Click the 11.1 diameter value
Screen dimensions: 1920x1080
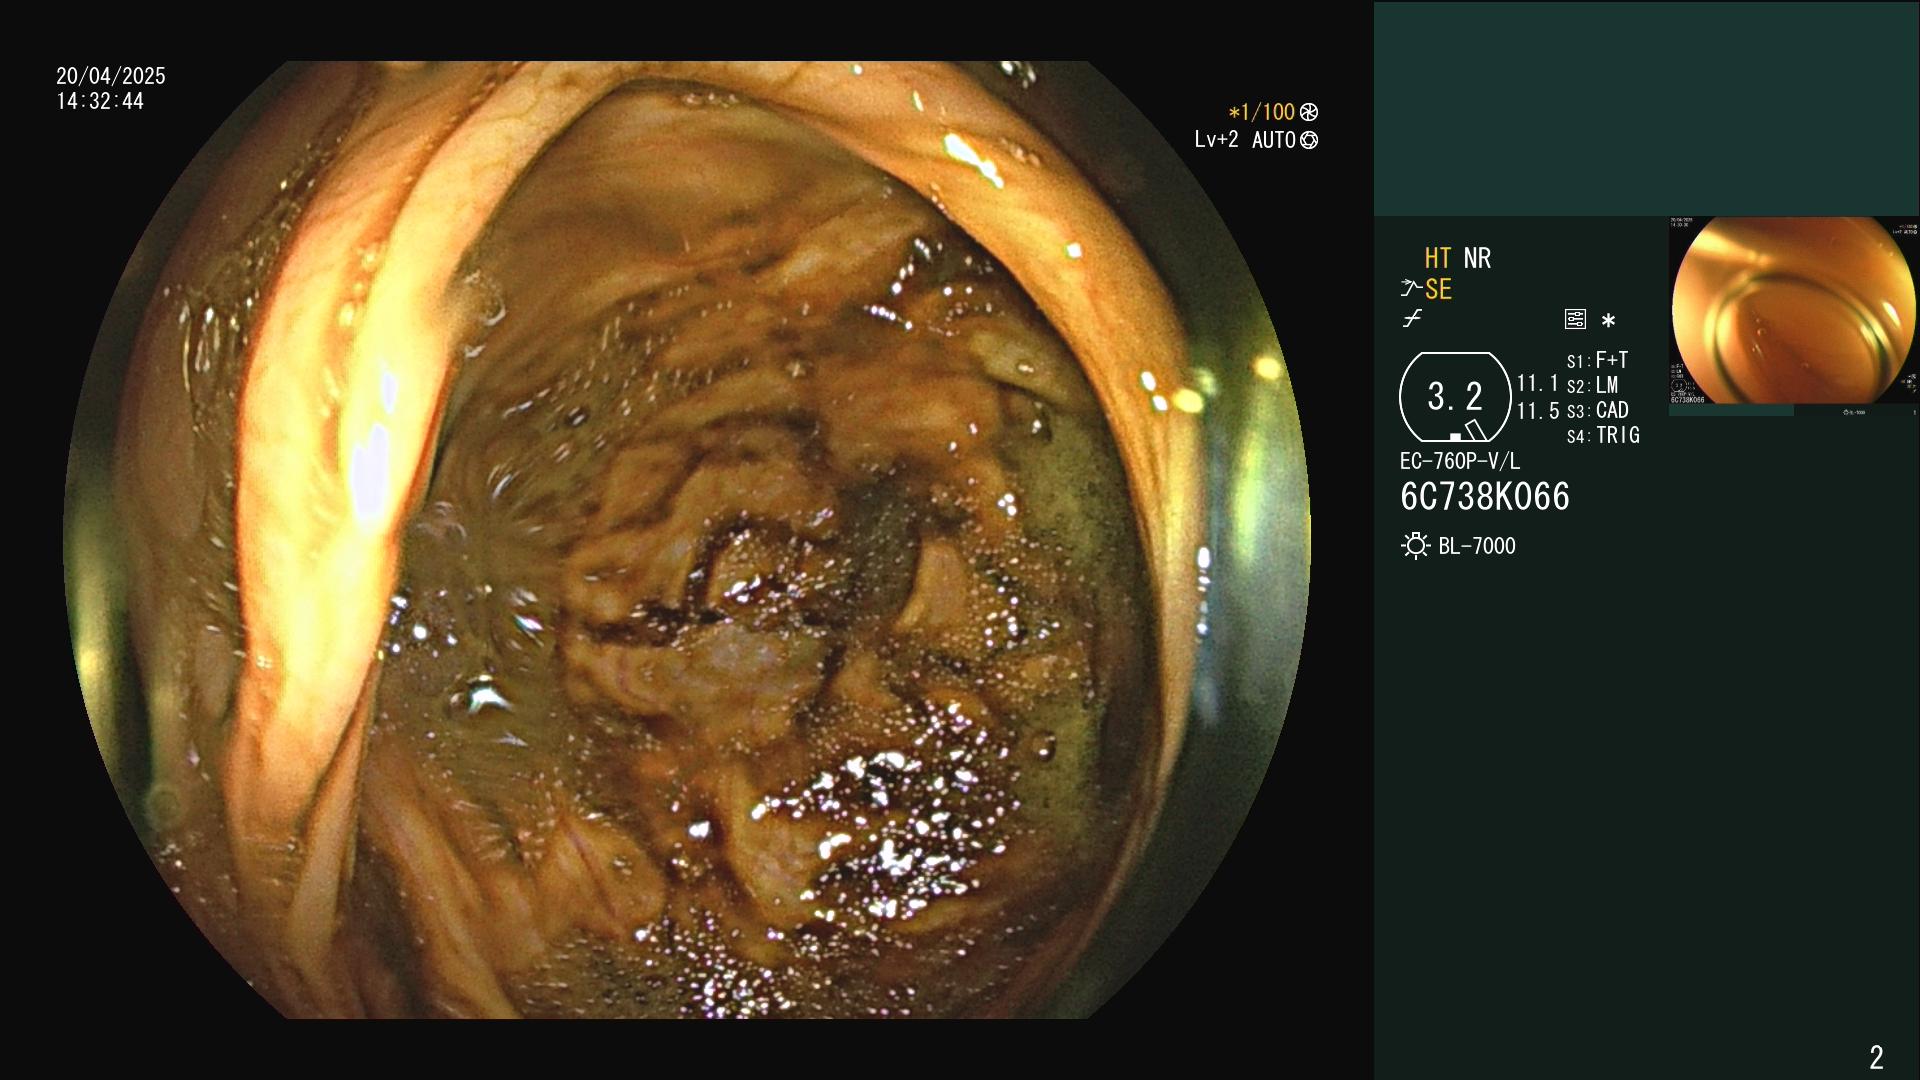(1537, 383)
